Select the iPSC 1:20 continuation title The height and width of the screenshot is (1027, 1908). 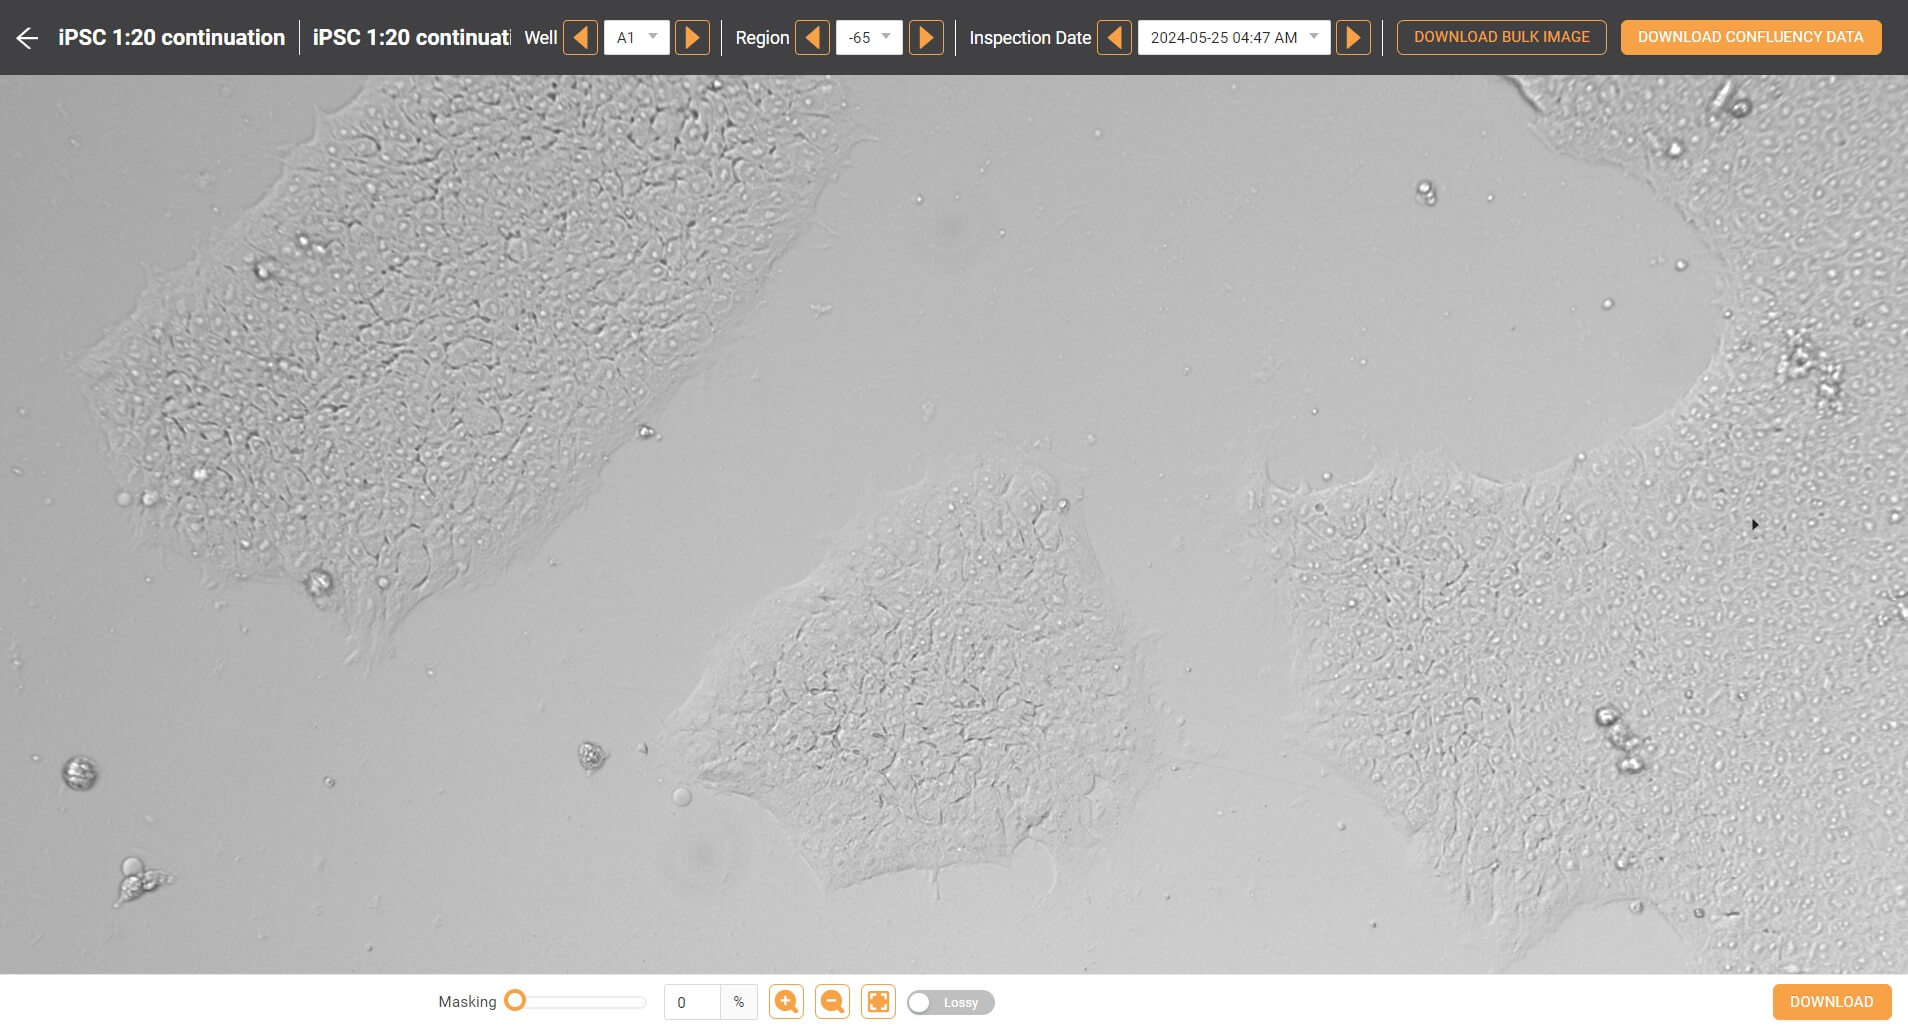coord(172,37)
